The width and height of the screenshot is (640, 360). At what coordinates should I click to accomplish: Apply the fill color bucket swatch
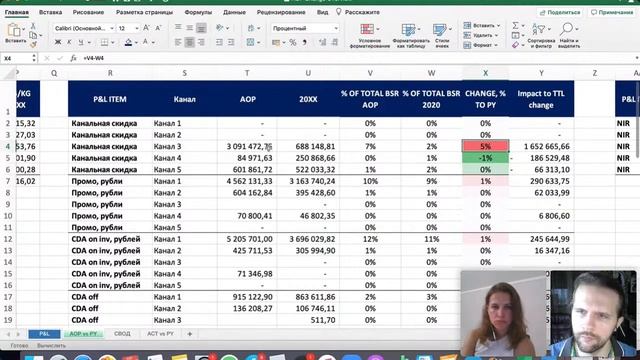(x=128, y=42)
